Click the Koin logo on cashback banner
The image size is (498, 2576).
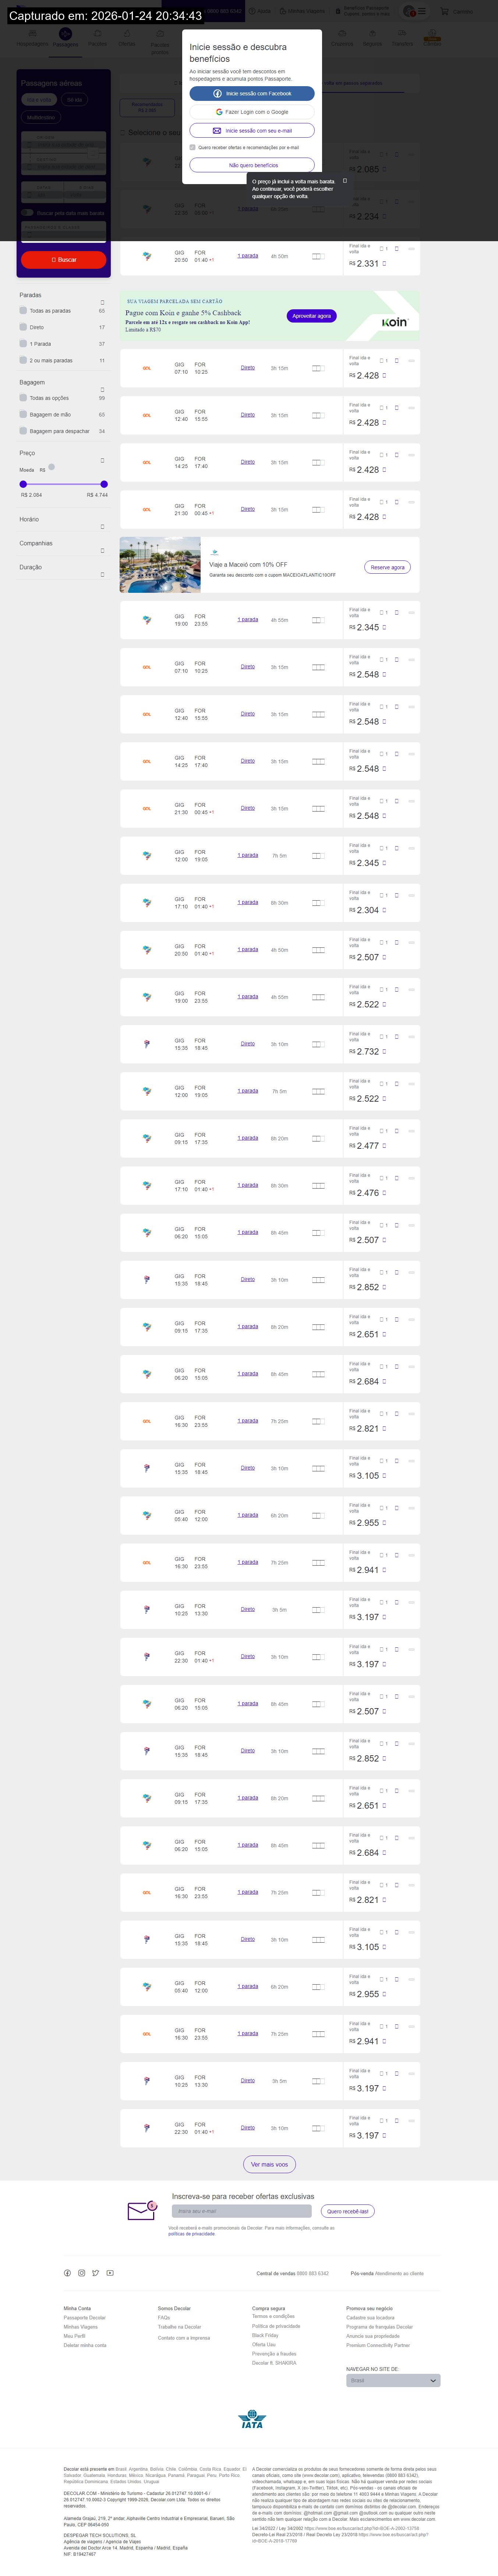point(395,322)
